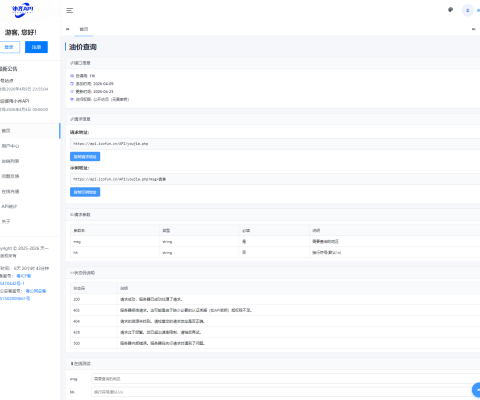Screen dimensions: 480x400
Task: Open the 关于 sidebar item
Action: (30, 221)
